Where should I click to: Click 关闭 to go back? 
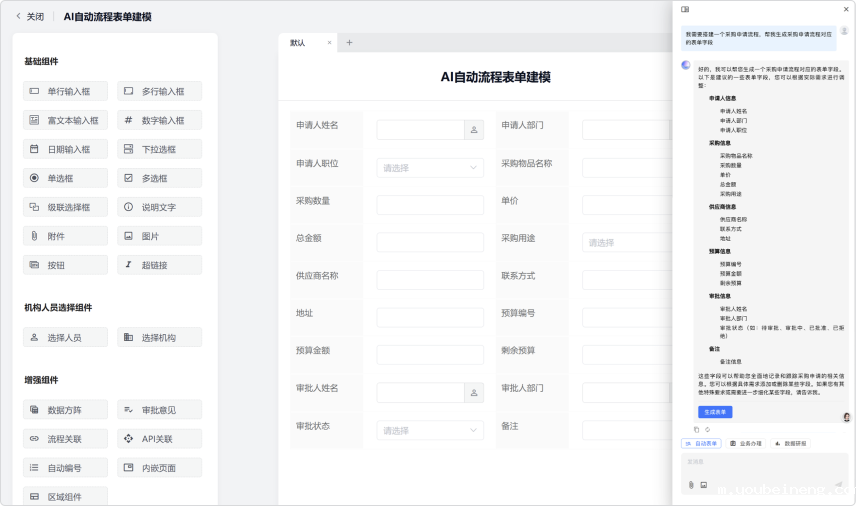point(30,17)
